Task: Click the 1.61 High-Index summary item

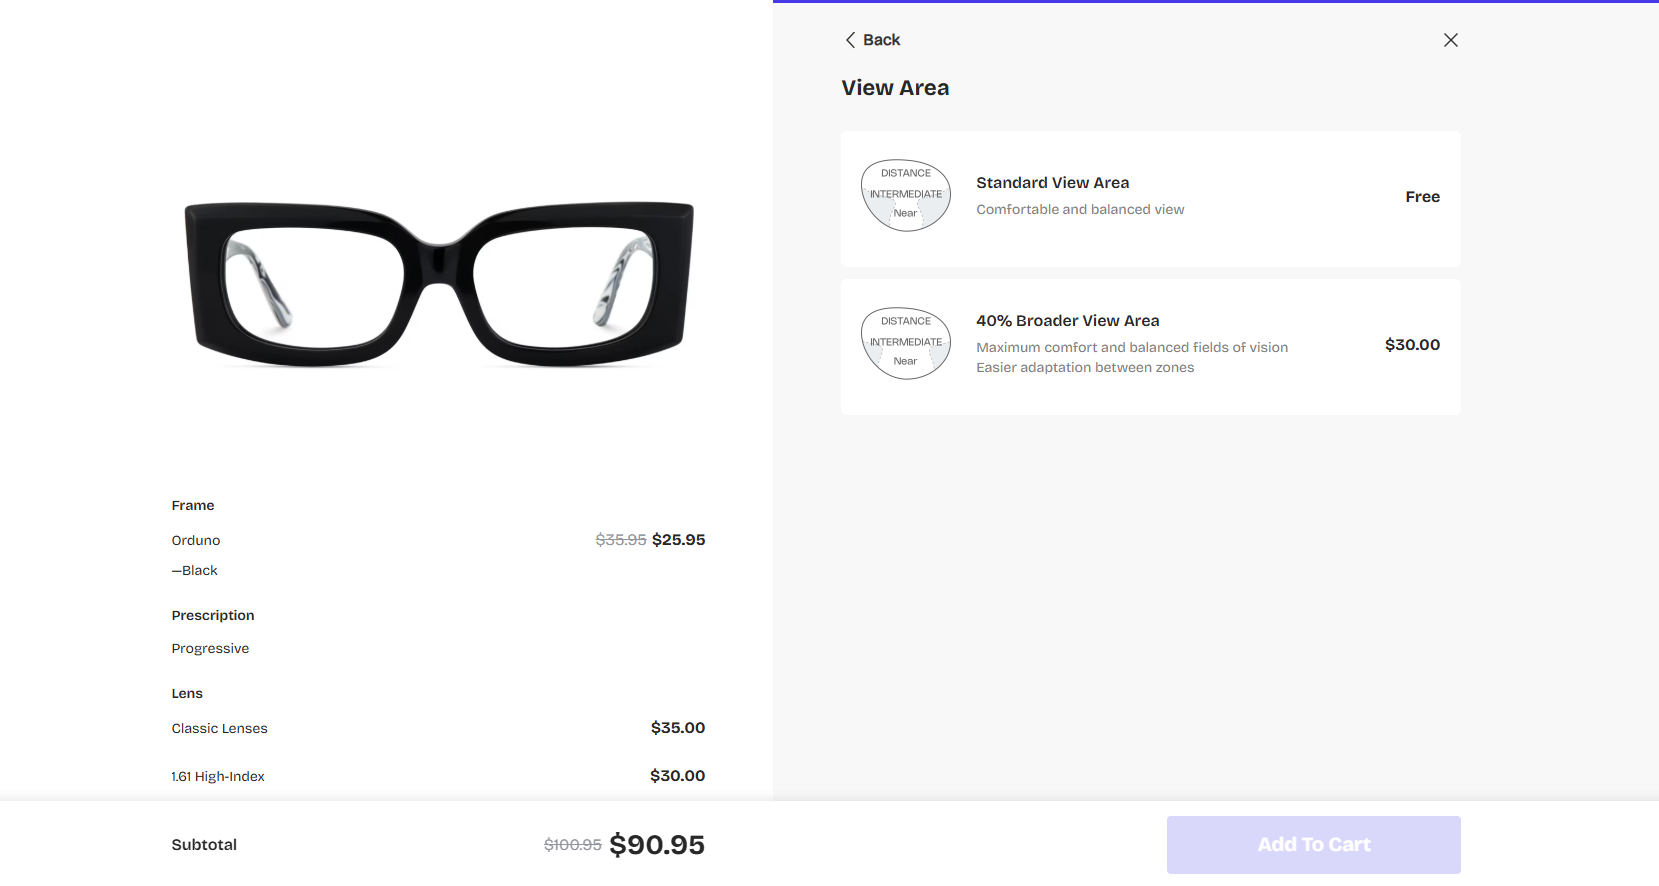Action: (218, 777)
